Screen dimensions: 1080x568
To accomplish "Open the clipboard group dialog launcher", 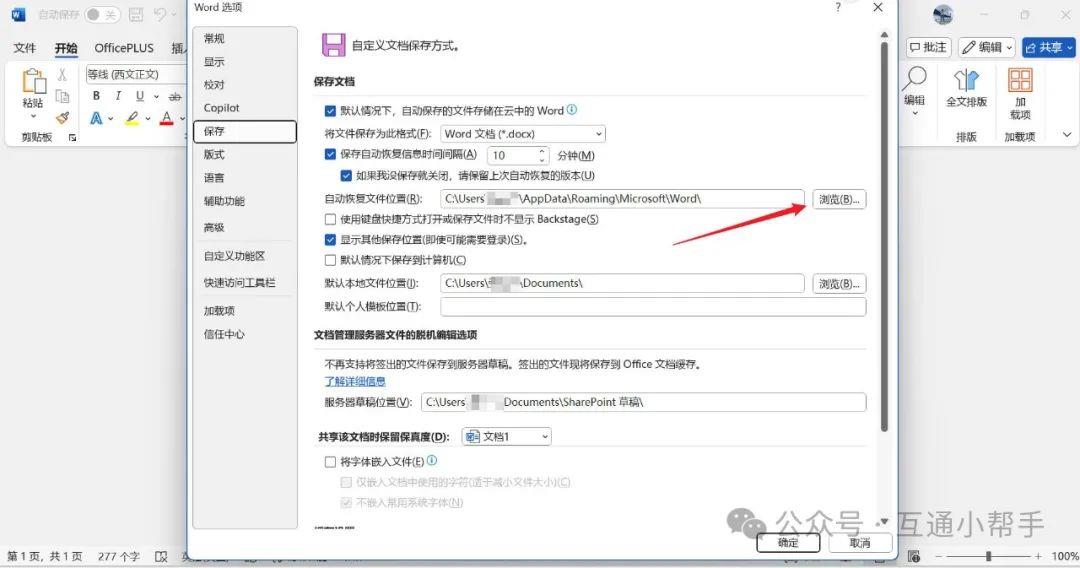I will click(72, 138).
